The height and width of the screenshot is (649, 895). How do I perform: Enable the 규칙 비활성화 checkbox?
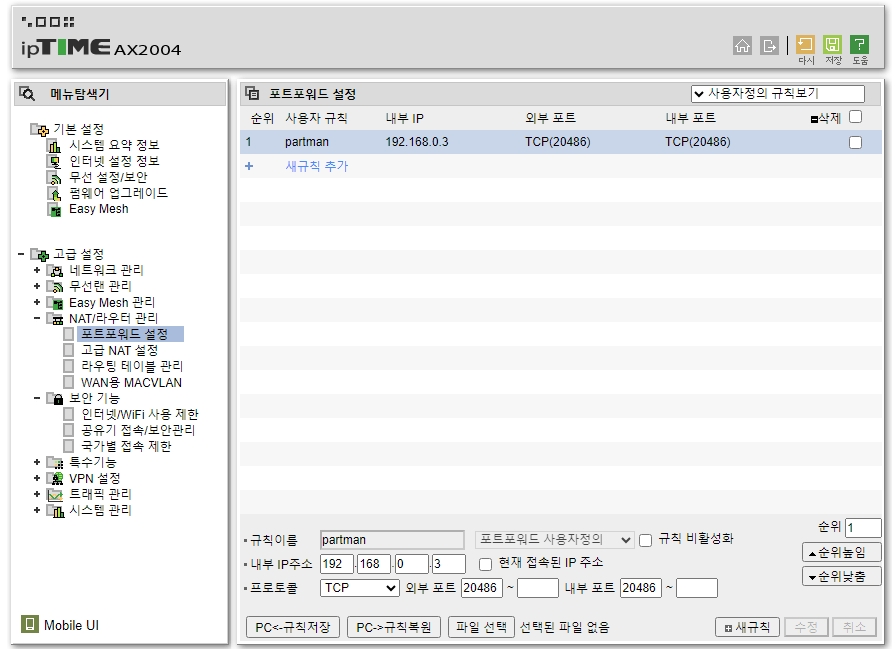645,540
